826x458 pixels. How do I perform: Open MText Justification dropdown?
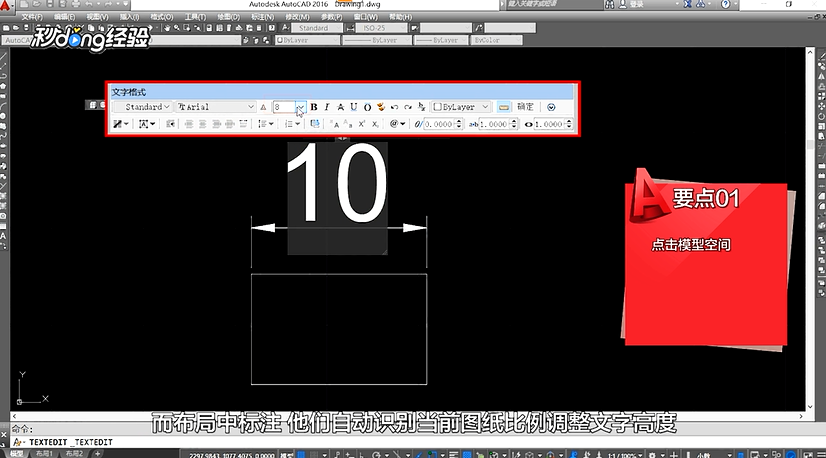pos(146,124)
